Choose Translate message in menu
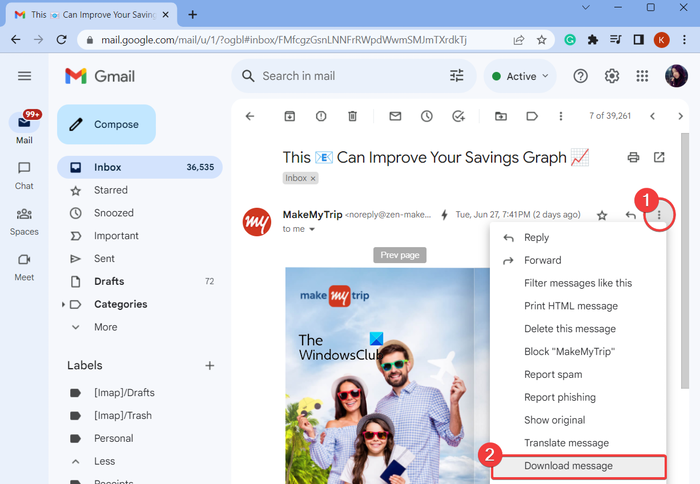700x484 pixels. click(578, 442)
